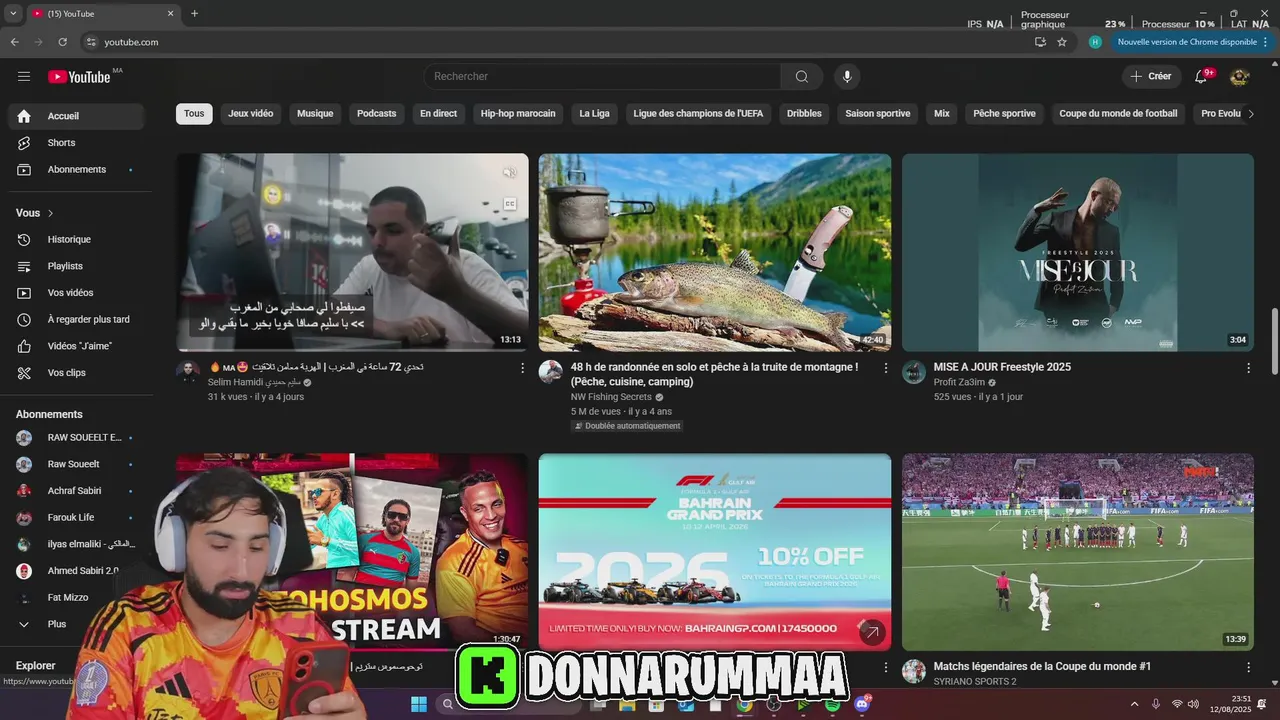Reload the page in Chrome
Viewport: 1280px width, 720px height.
[62, 42]
